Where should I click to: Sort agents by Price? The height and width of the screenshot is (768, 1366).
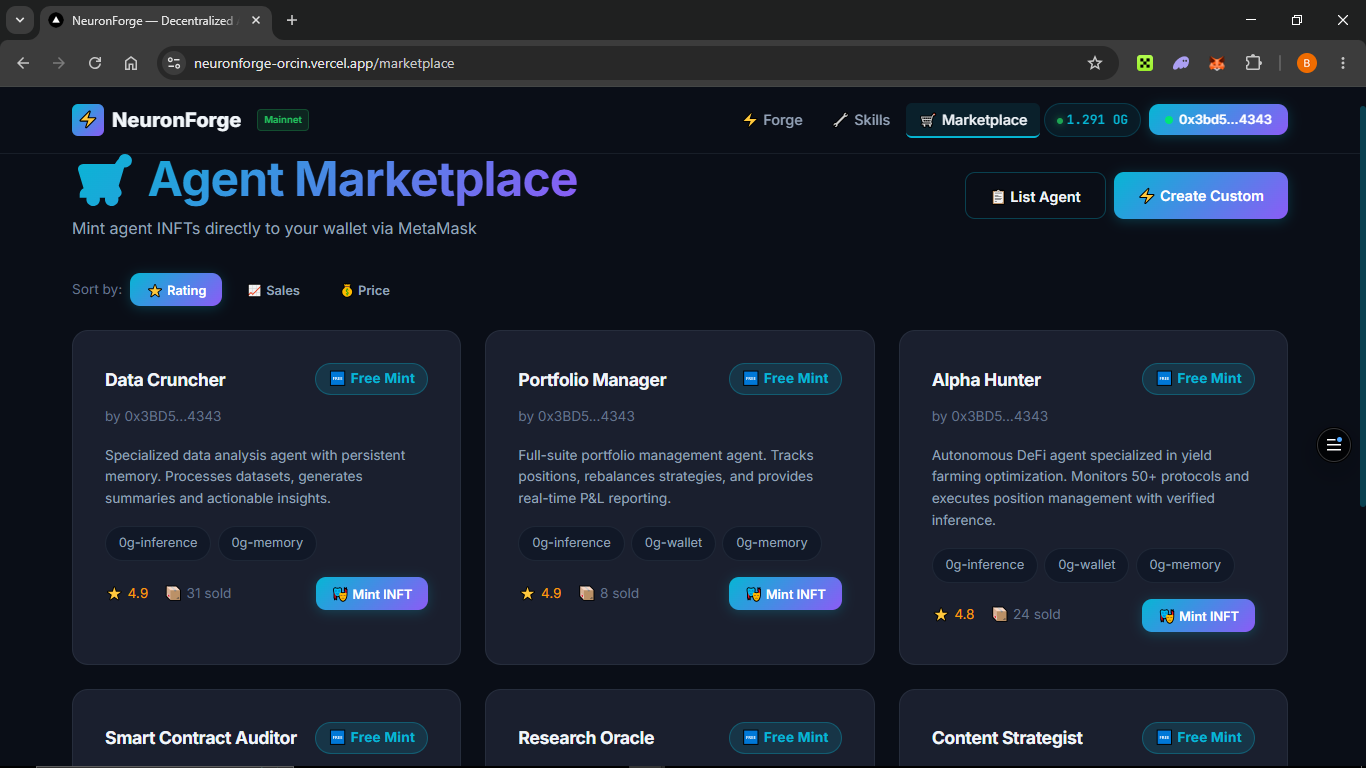coord(365,290)
